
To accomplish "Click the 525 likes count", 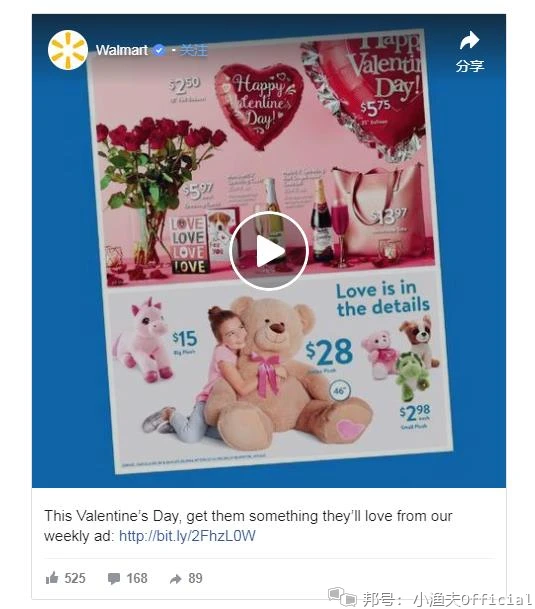I will tap(75, 578).
